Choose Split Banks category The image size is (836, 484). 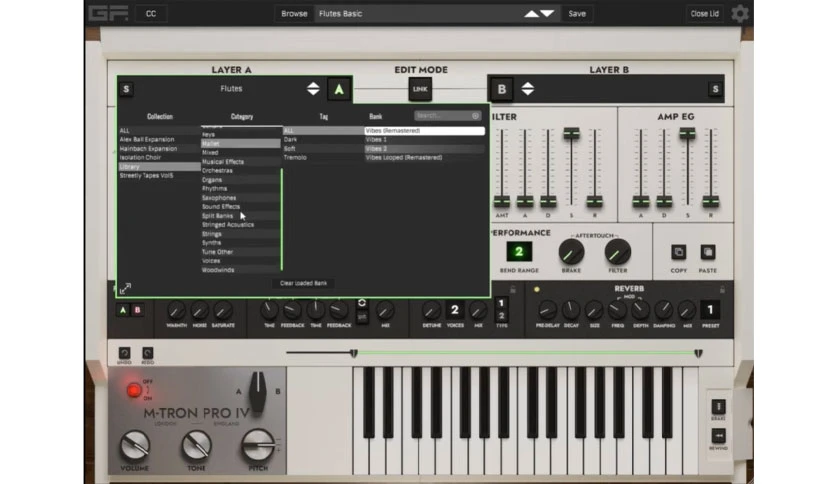pos(240,216)
